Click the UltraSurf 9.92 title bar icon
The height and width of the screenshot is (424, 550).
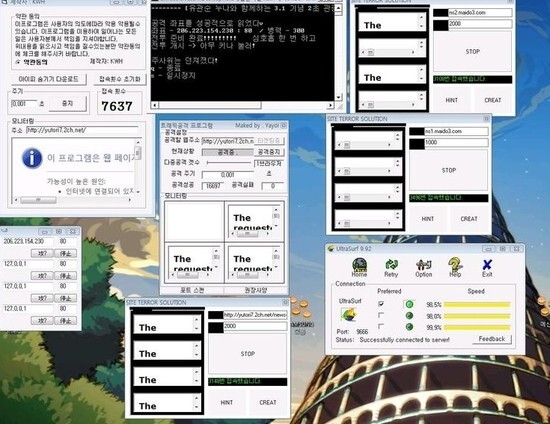tap(330, 249)
